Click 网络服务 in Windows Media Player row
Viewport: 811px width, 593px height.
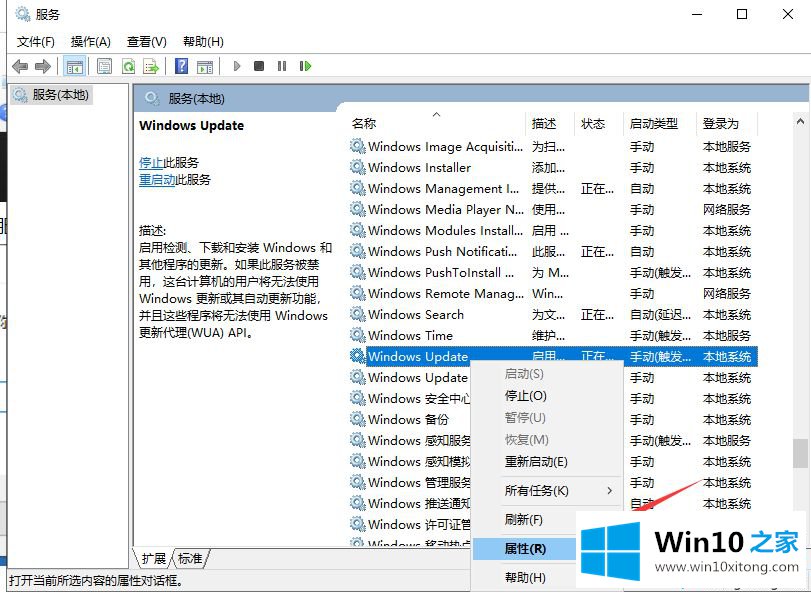[x=727, y=209]
